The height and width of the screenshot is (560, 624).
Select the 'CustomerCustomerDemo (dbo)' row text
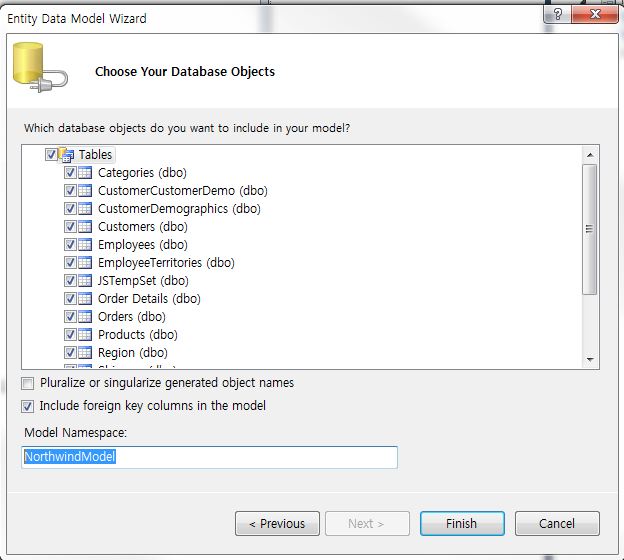183,191
